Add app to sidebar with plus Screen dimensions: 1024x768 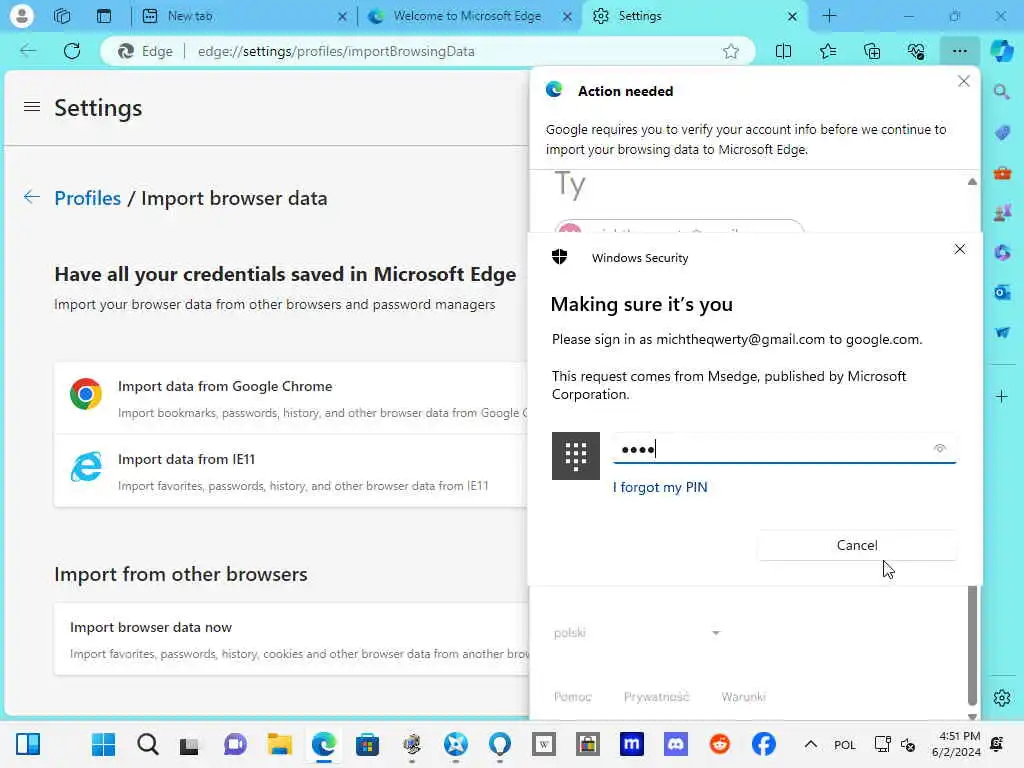(x=1002, y=396)
